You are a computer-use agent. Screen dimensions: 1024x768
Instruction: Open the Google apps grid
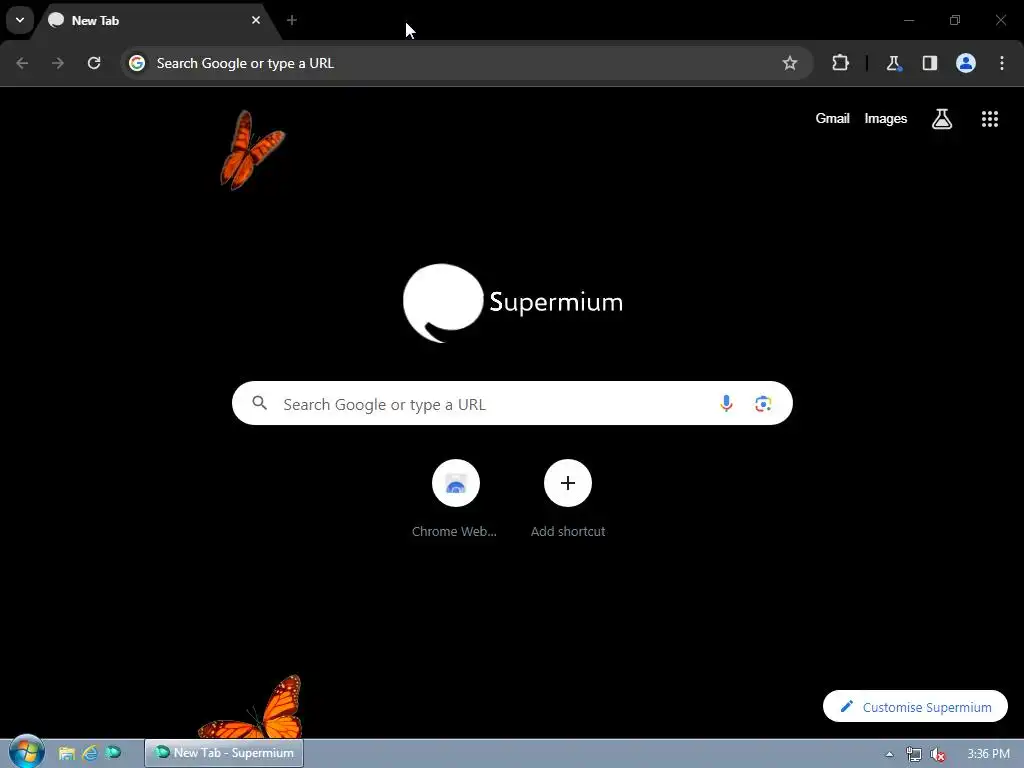pos(990,119)
